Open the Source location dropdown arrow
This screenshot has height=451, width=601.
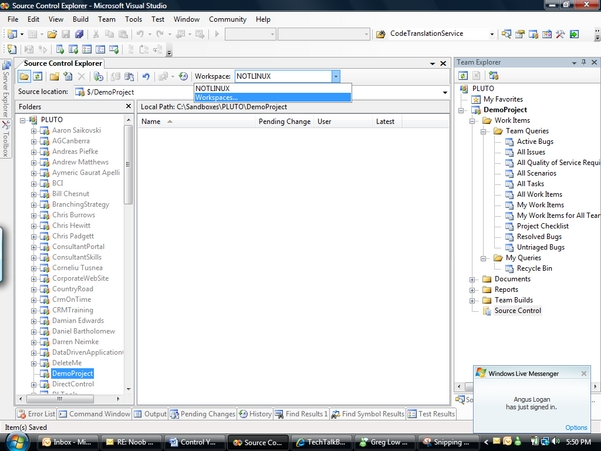point(445,92)
